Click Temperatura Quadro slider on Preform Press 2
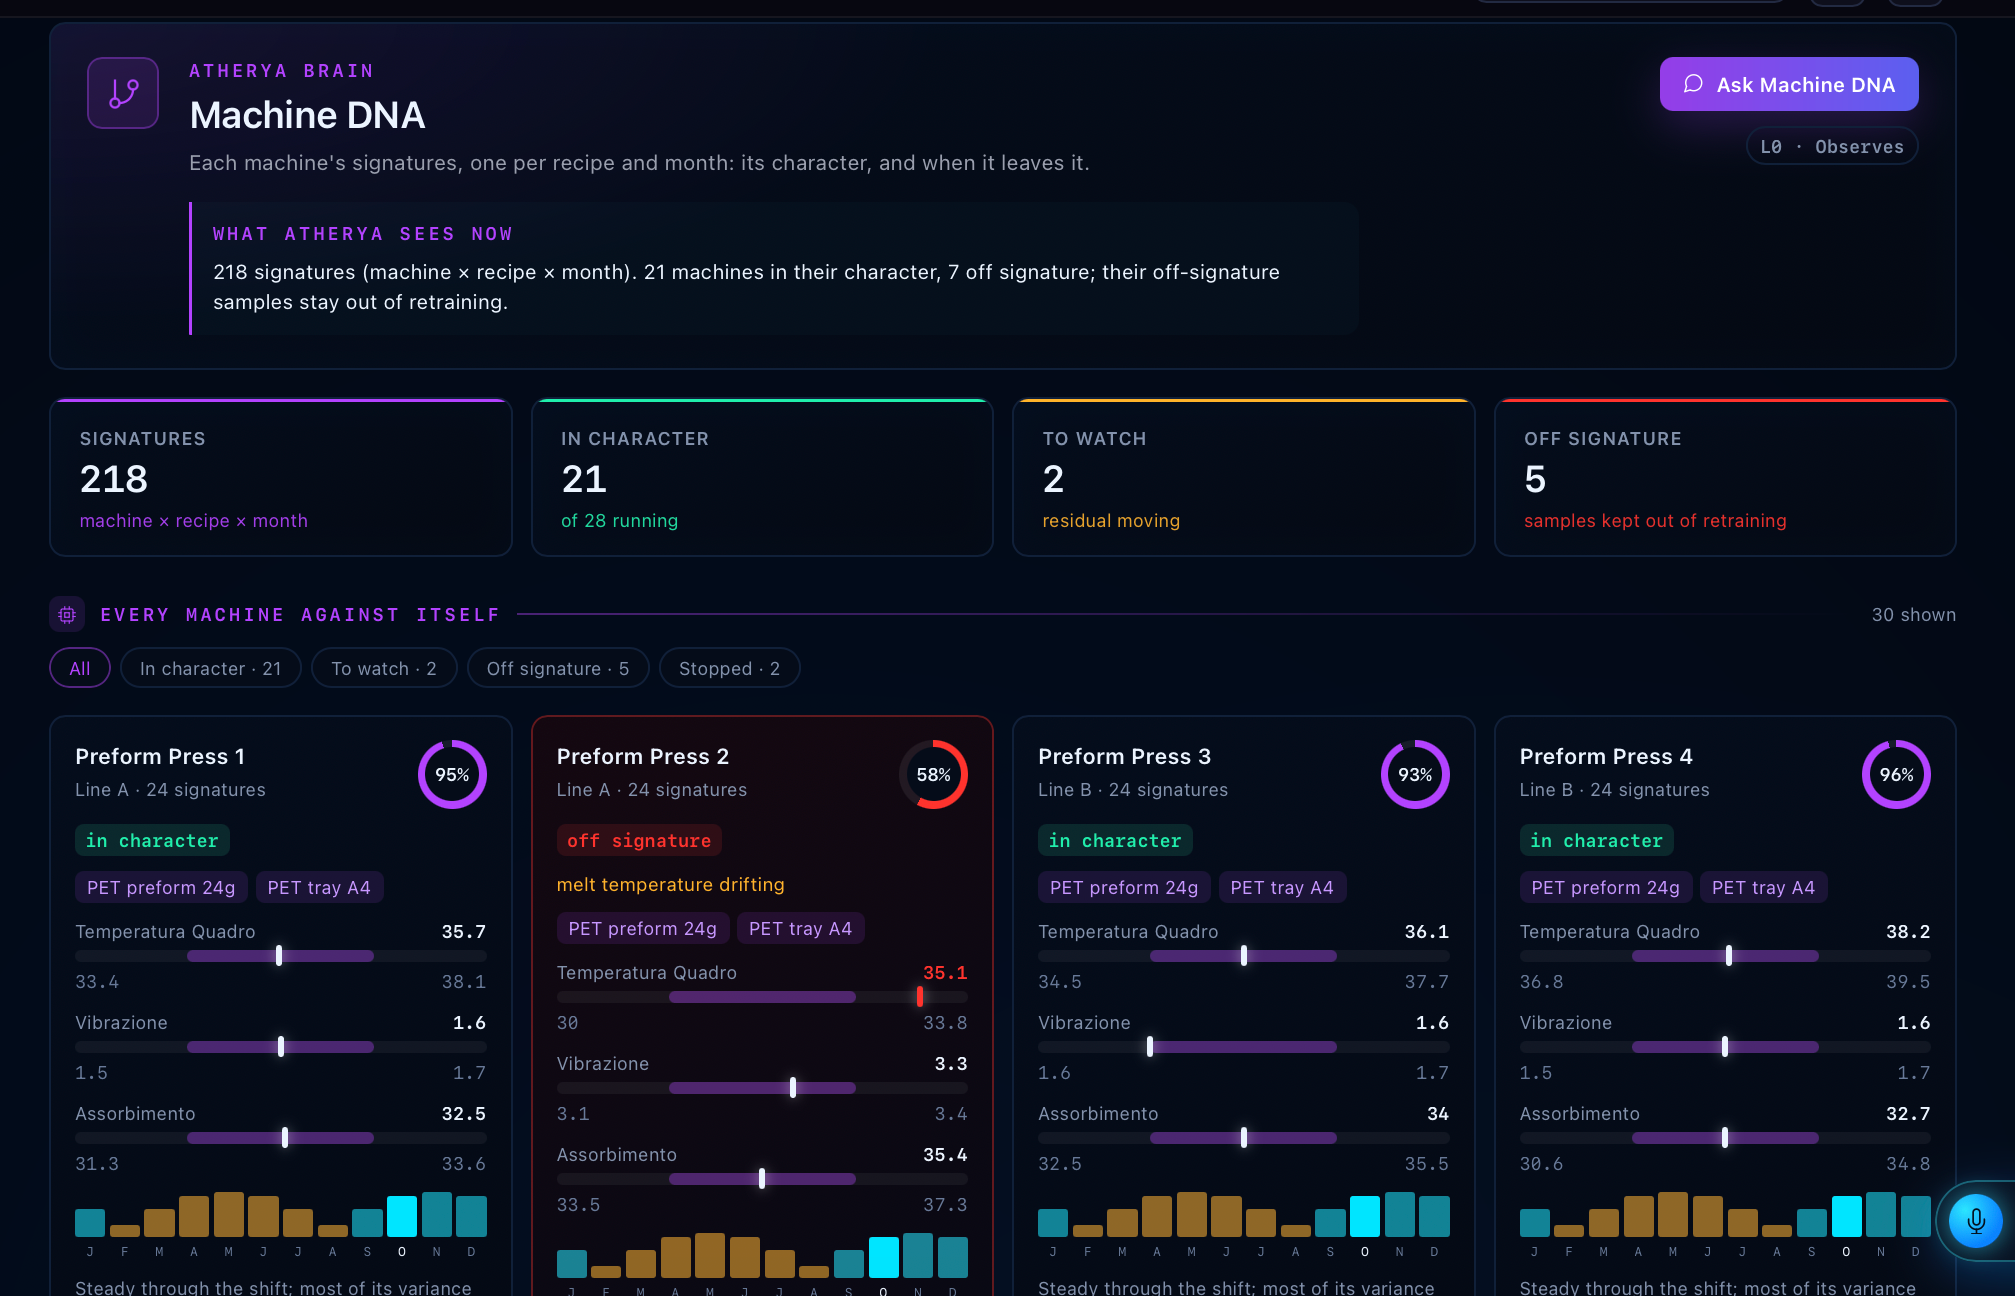 click(x=762, y=997)
